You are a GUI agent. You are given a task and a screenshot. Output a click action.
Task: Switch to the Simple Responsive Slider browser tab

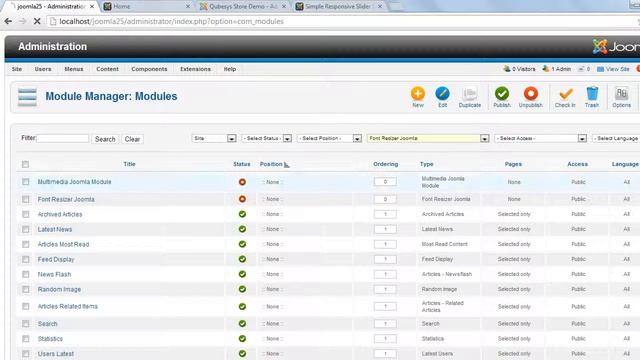pyautogui.click(x=339, y=7)
